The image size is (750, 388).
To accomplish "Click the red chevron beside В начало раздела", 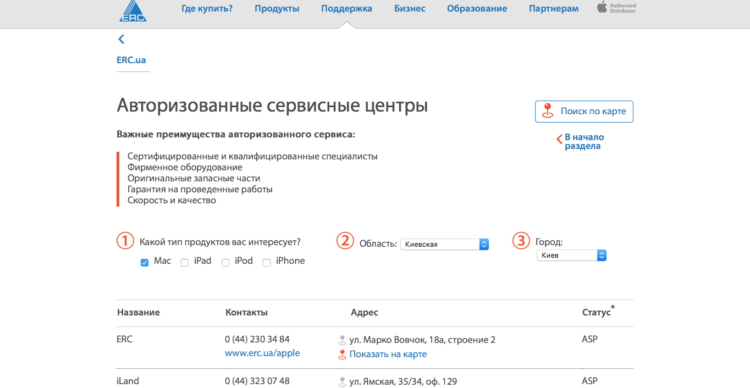I will tap(559, 139).
